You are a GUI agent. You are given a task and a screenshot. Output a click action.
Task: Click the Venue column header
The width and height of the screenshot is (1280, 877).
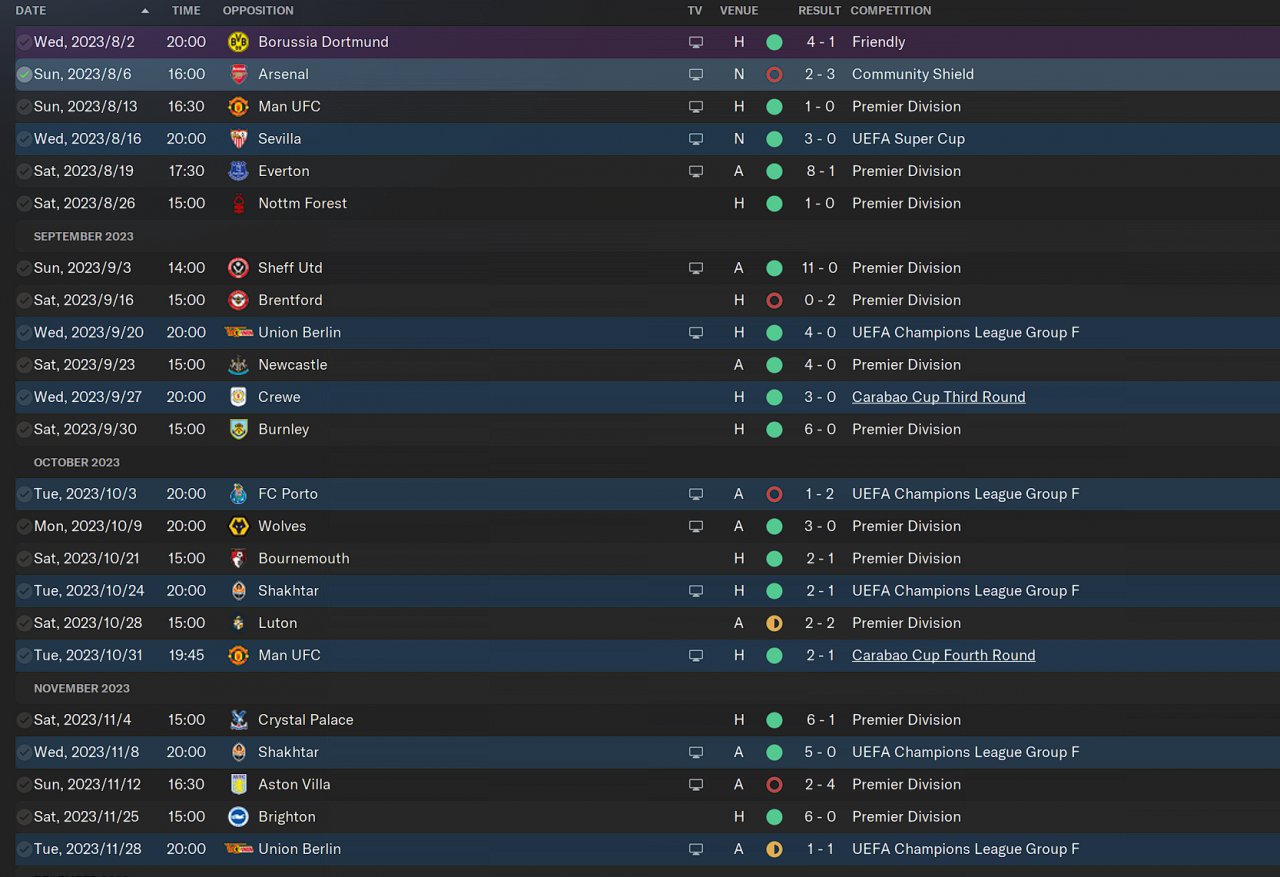739,11
